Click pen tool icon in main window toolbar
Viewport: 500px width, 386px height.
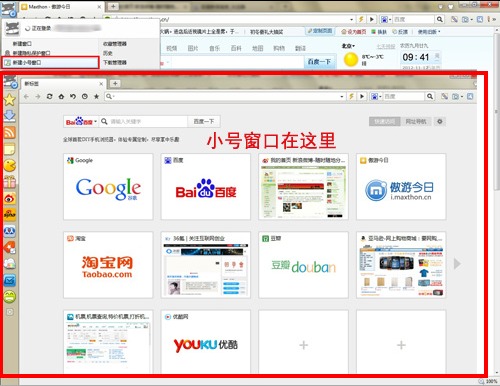coord(454,19)
